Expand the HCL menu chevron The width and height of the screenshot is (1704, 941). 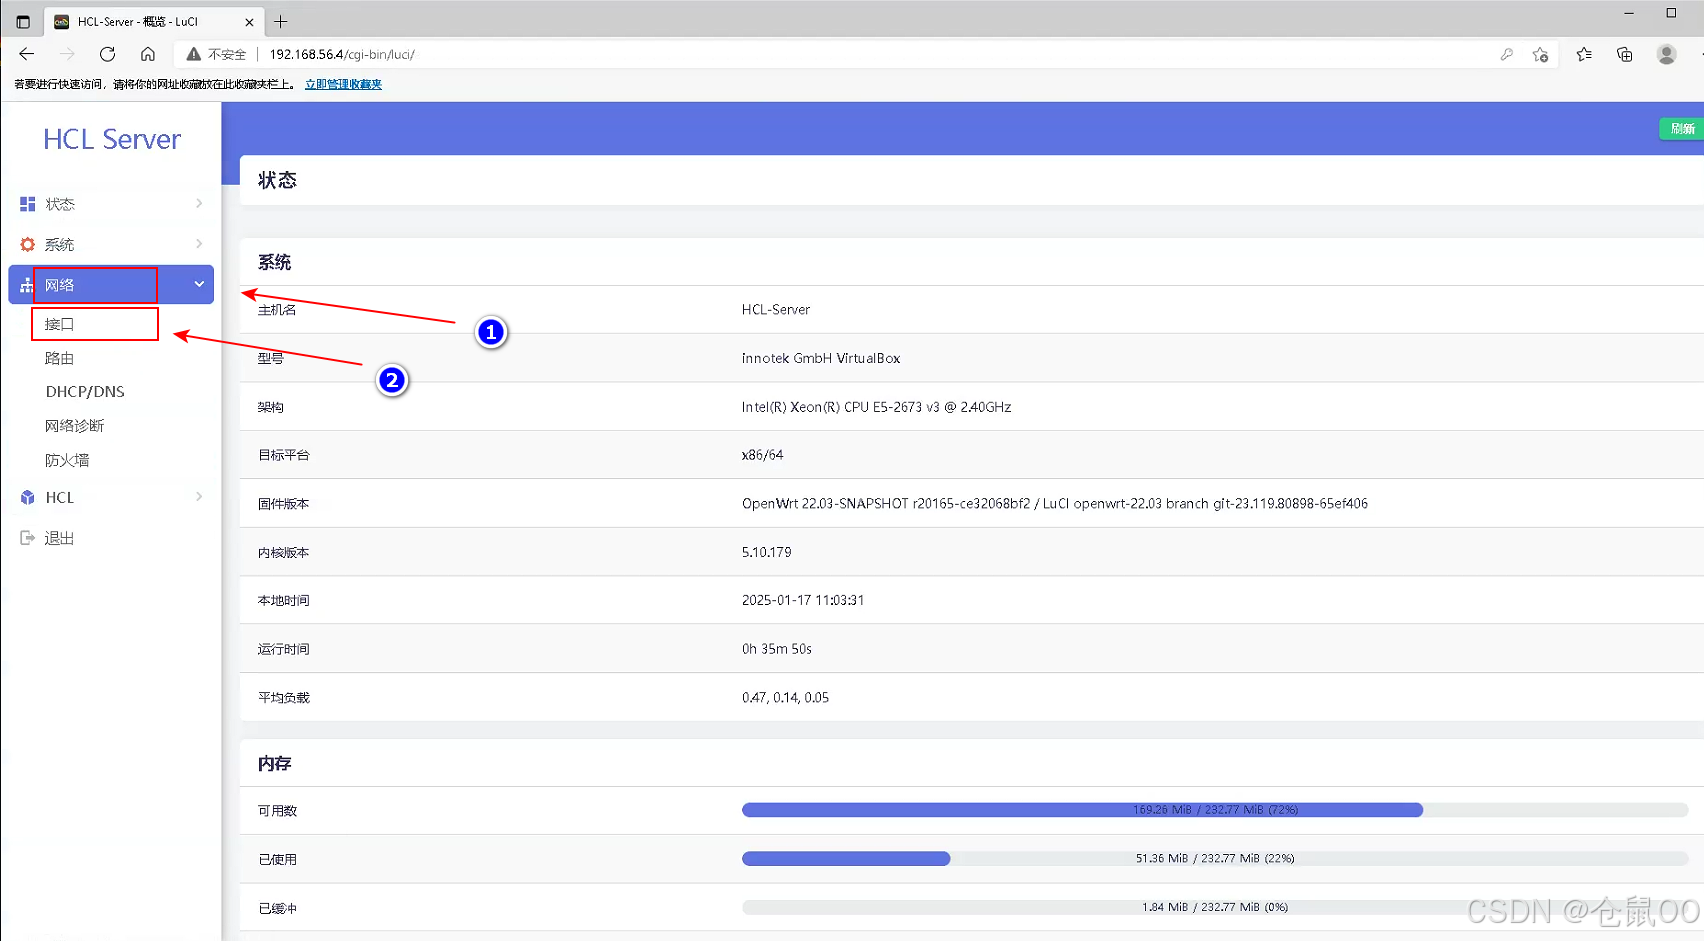pyautogui.click(x=197, y=497)
